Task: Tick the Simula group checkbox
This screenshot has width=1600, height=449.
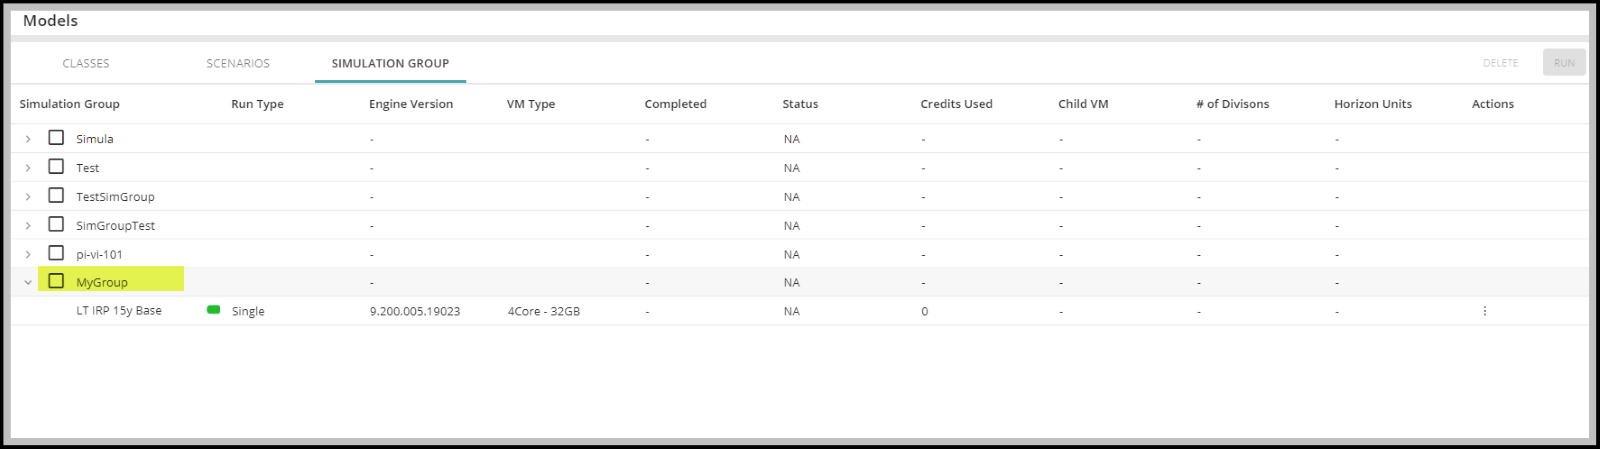Action: [56, 138]
